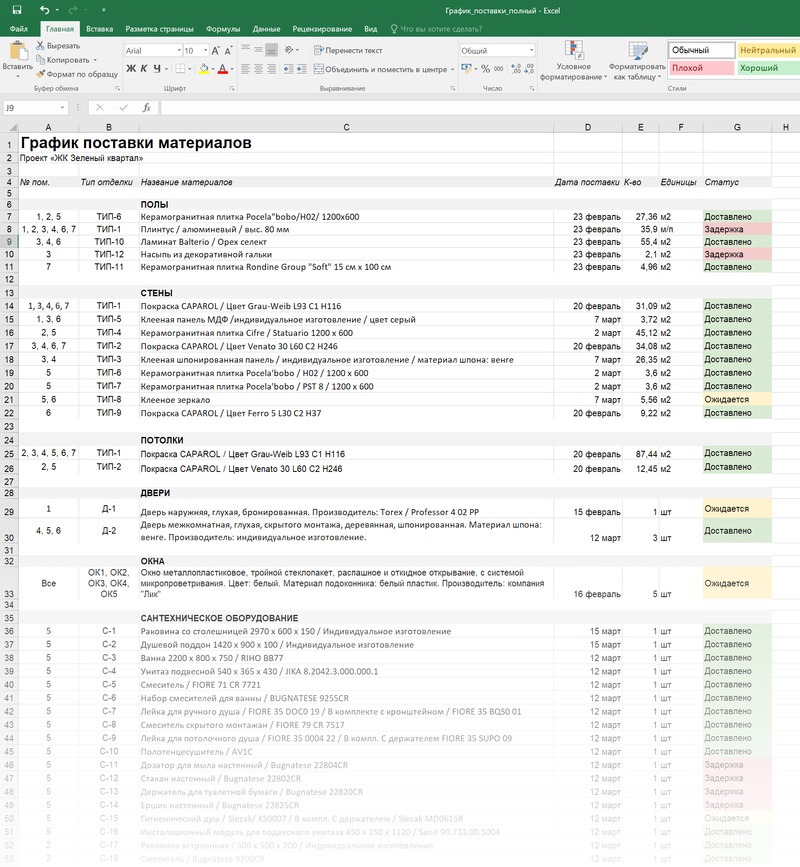This screenshot has width=800, height=867.
Task: Select the Хороший cell style
Action: click(x=768, y=68)
